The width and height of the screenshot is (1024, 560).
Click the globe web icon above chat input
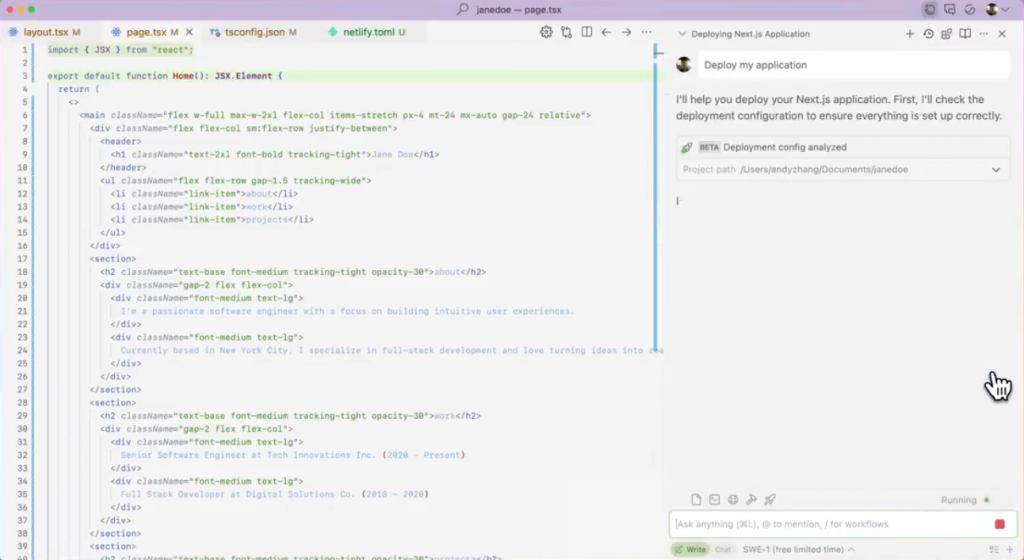click(733, 500)
